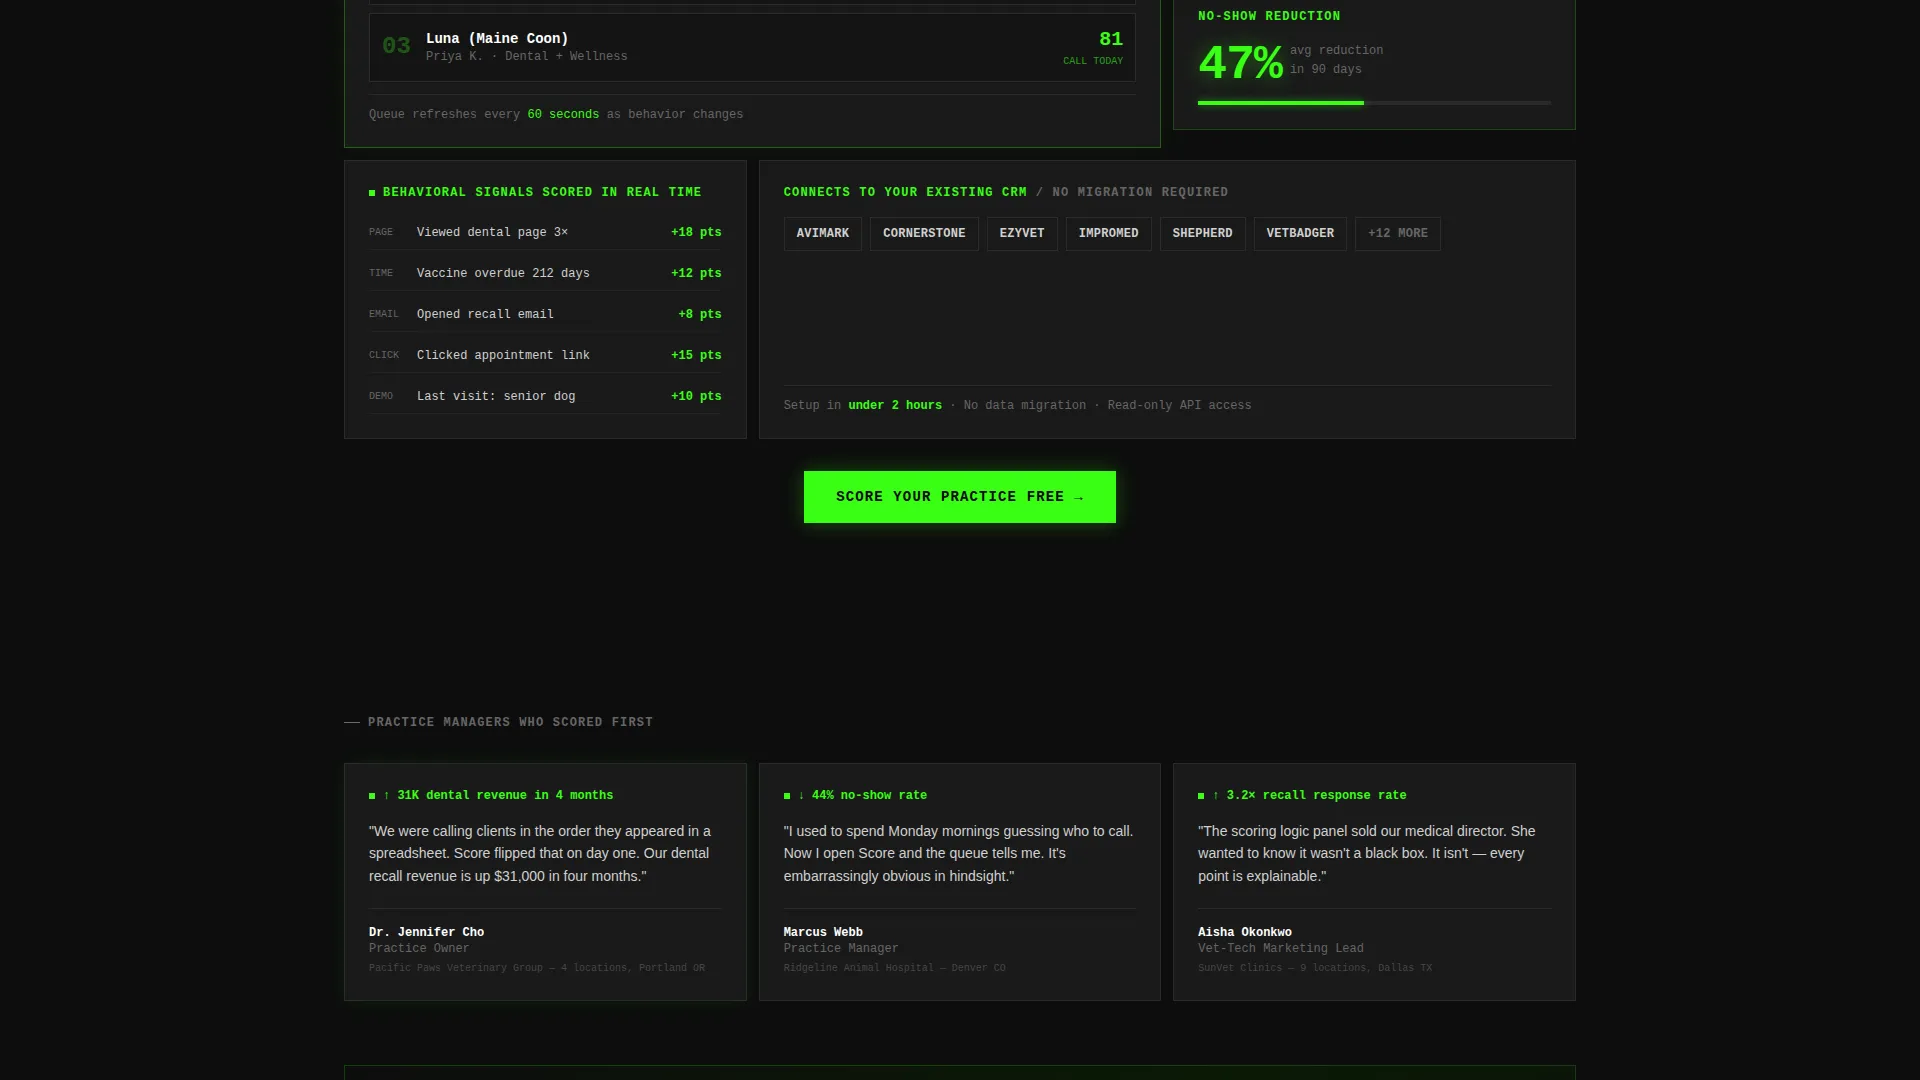Click the +15 pts value
The image size is (1920, 1080).
(696, 355)
